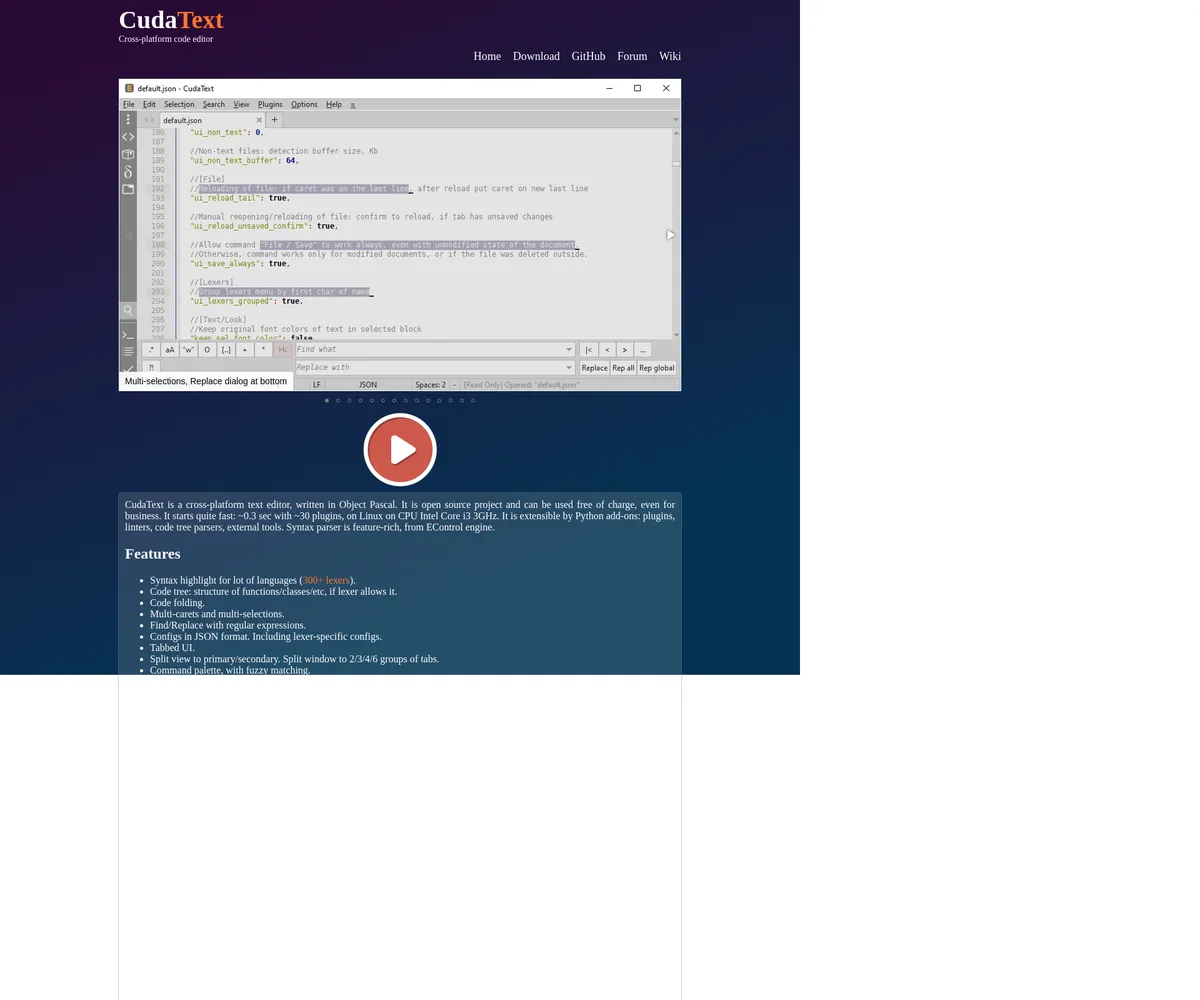The height and width of the screenshot is (1000, 1200).
Task: Switch to the default.json tab
Action: click(183, 120)
